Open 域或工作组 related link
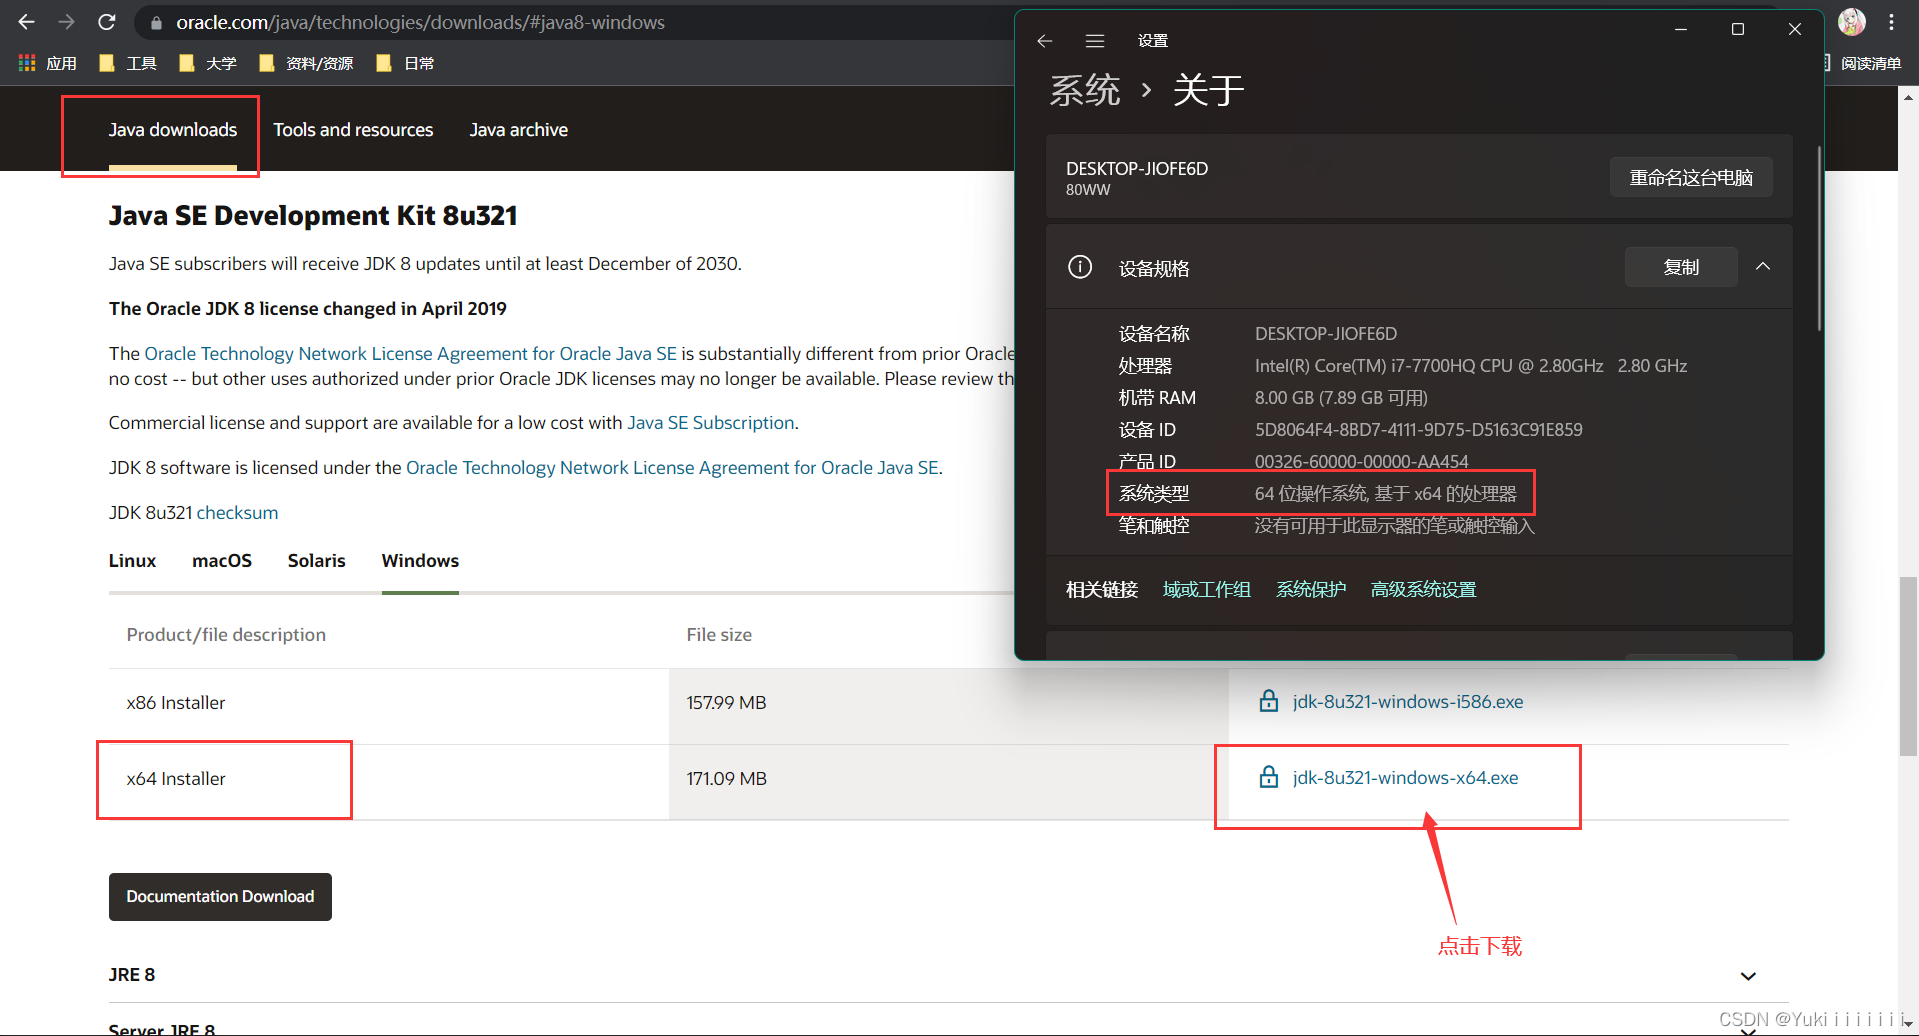This screenshot has height=1036, width=1919. point(1207,590)
